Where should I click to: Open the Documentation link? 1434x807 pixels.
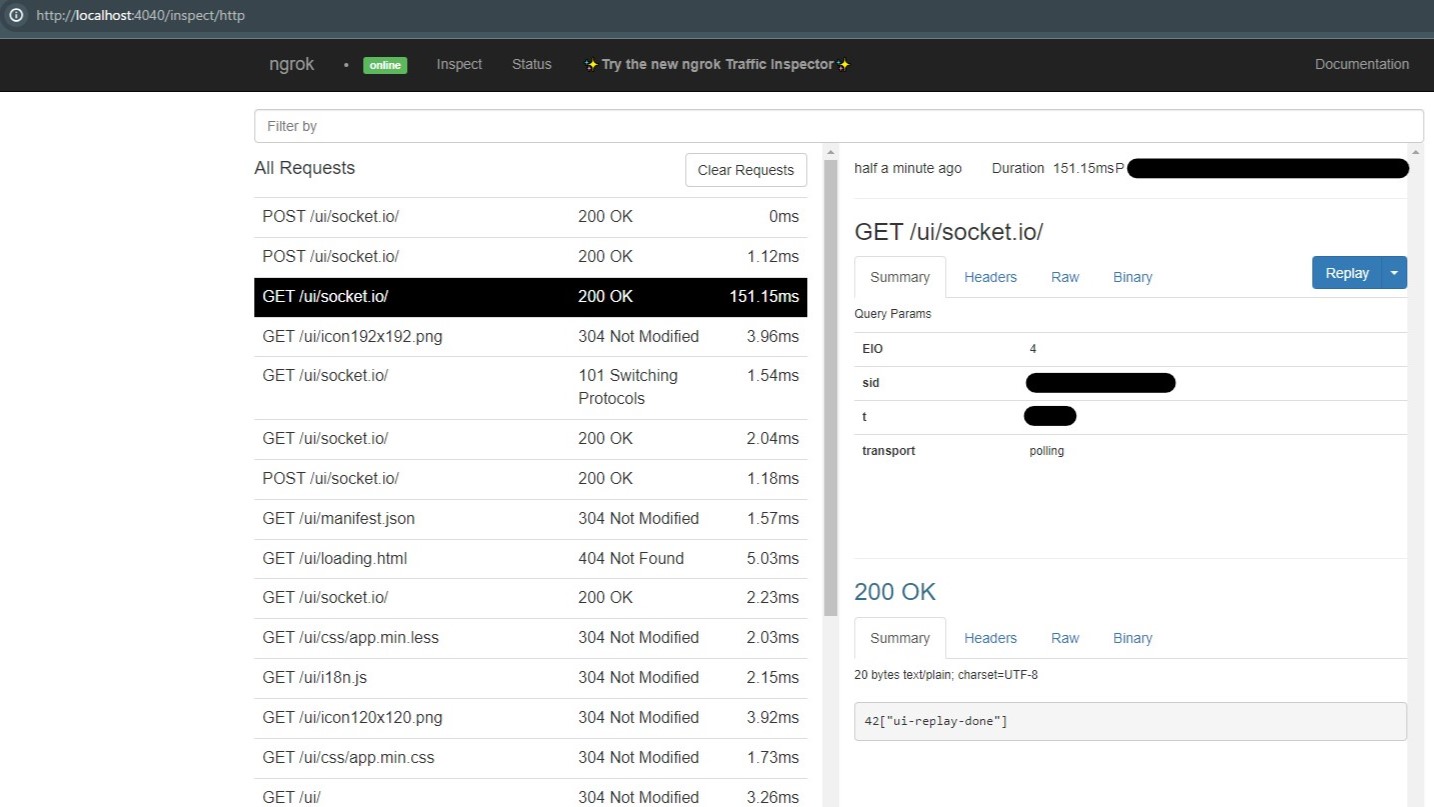pyautogui.click(x=1361, y=64)
